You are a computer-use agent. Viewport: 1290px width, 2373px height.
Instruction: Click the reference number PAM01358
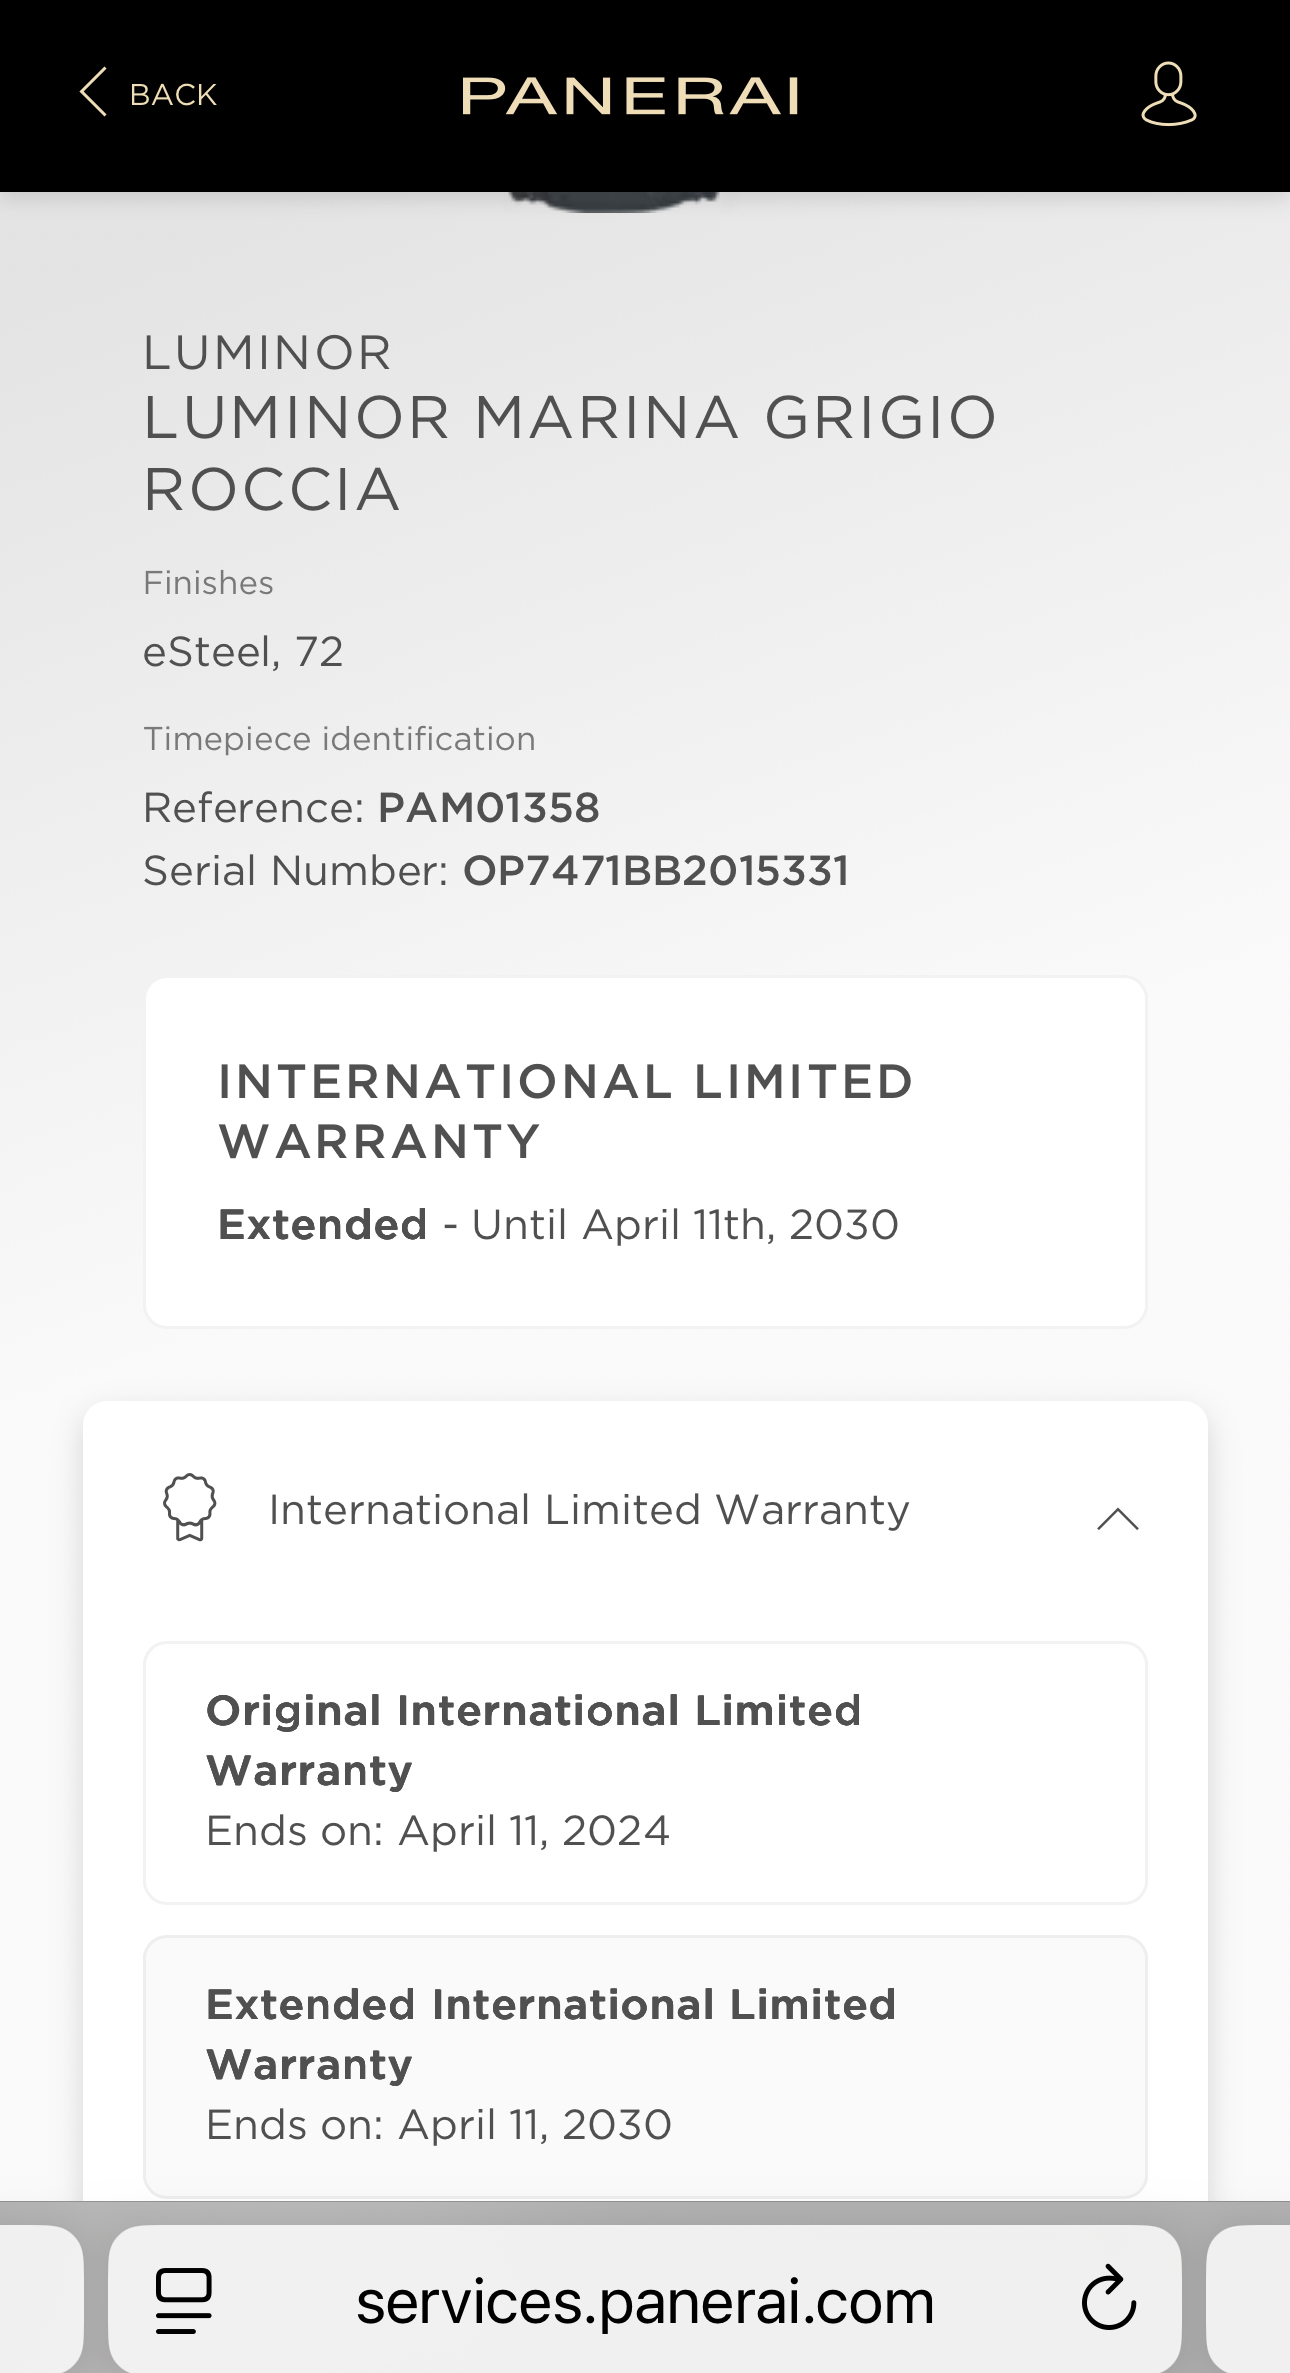488,808
